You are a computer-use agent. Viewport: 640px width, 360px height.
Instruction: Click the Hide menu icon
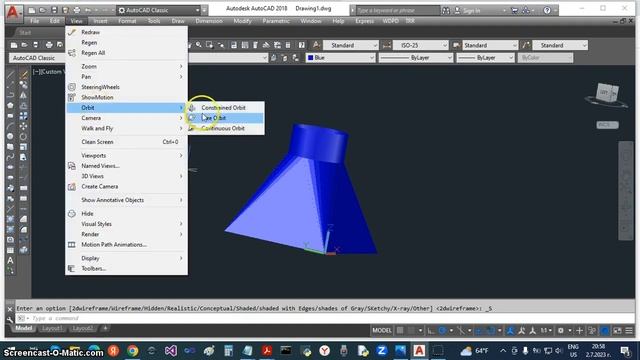point(72,213)
